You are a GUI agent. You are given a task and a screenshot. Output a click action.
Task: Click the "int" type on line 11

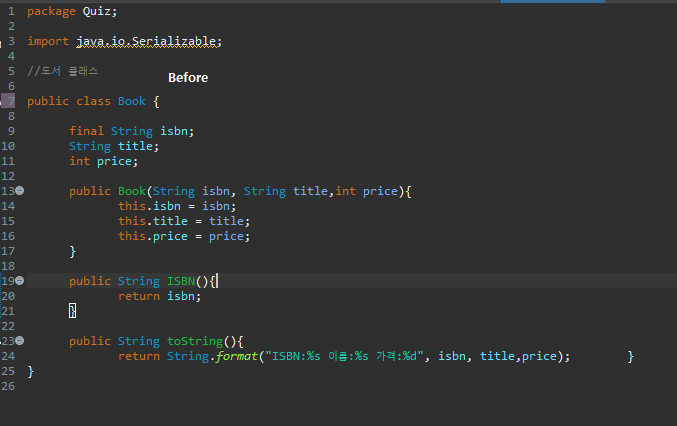point(79,161)
